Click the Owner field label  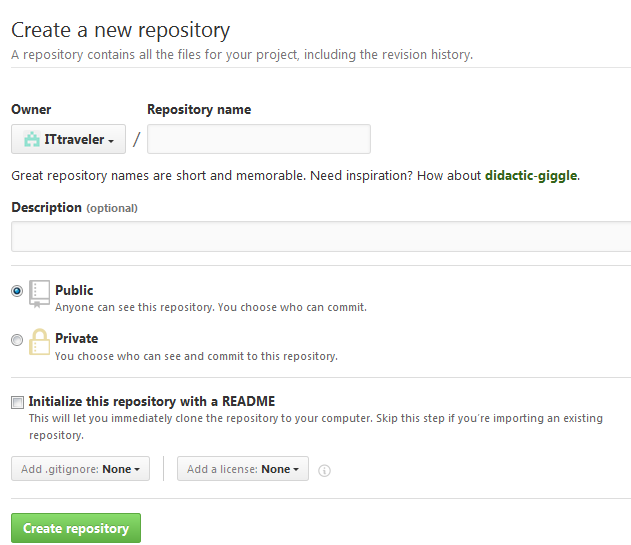pyautogui.click(x=31, y=109)
